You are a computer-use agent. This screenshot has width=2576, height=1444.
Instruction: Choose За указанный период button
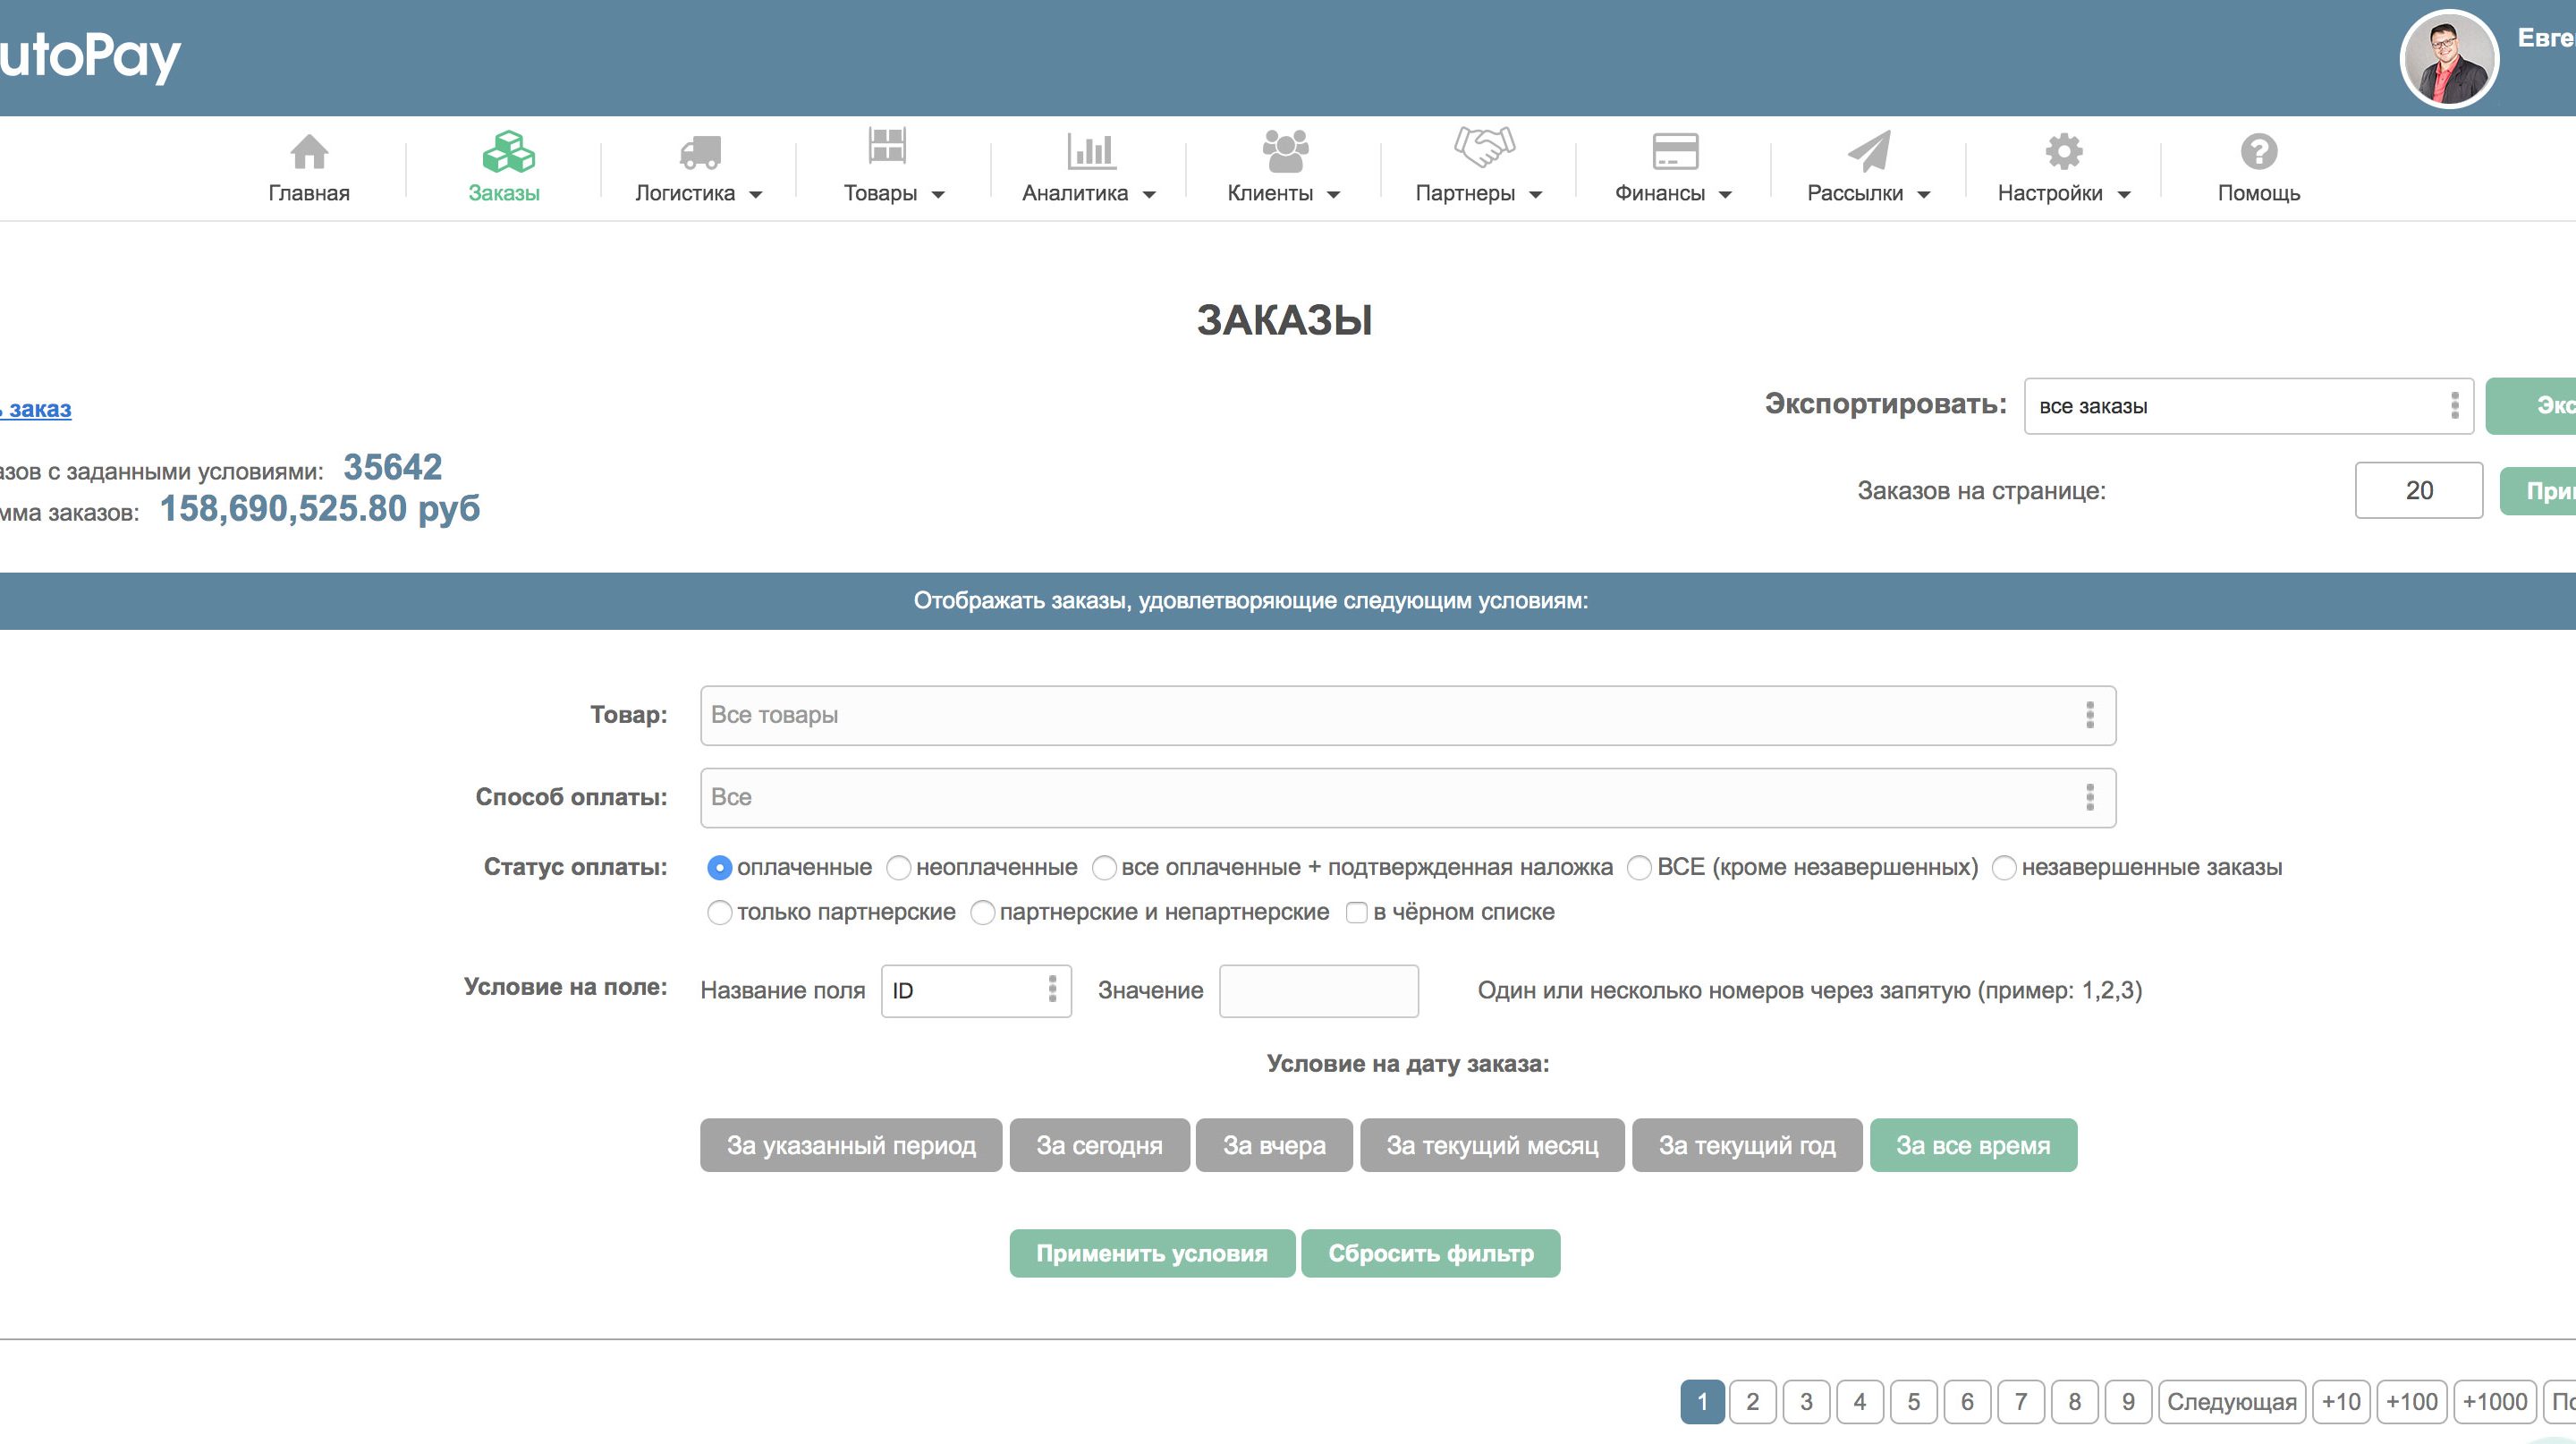point(851,1145)
